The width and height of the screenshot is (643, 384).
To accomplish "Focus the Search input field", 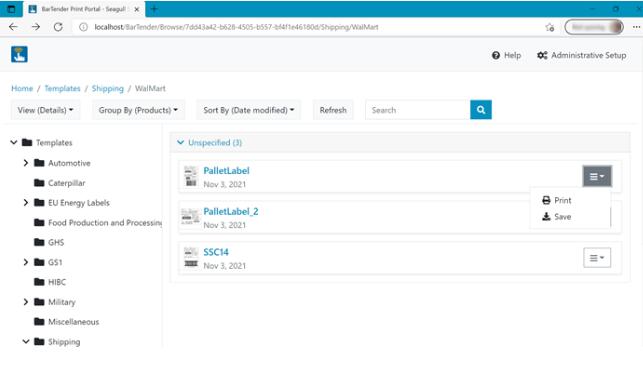I will (x=417, y=110).
